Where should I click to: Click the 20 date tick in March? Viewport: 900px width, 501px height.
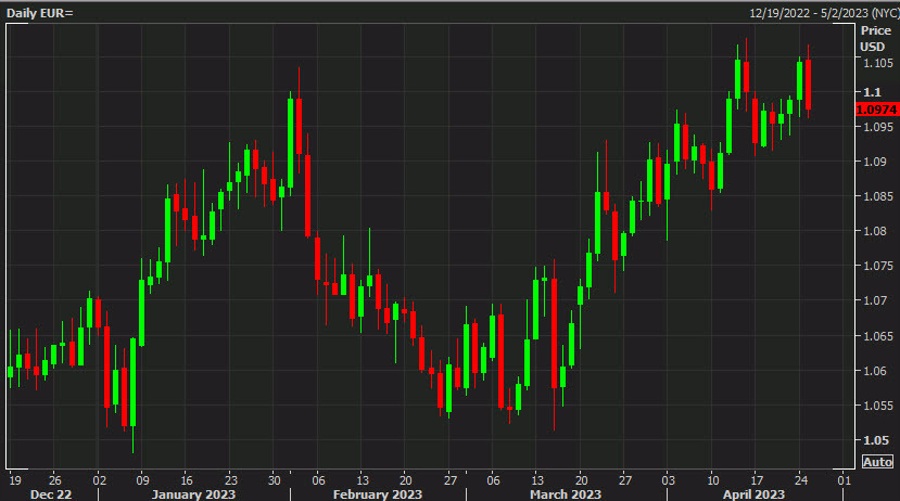tap(581, 480)
